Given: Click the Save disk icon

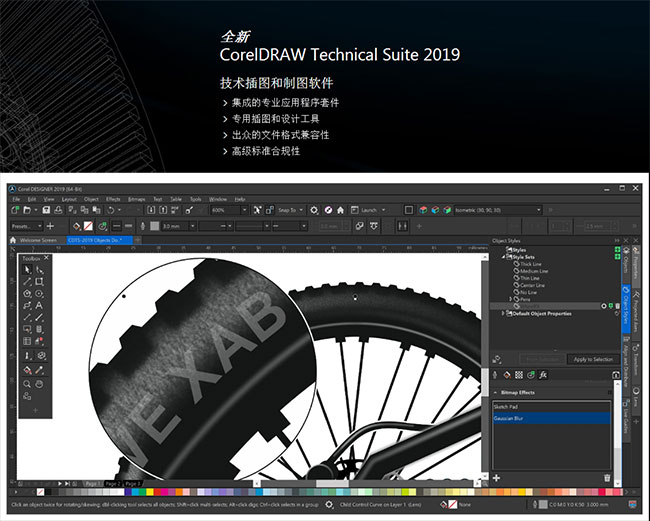Looking at the screenshot, I should click(x=46, y=210).
